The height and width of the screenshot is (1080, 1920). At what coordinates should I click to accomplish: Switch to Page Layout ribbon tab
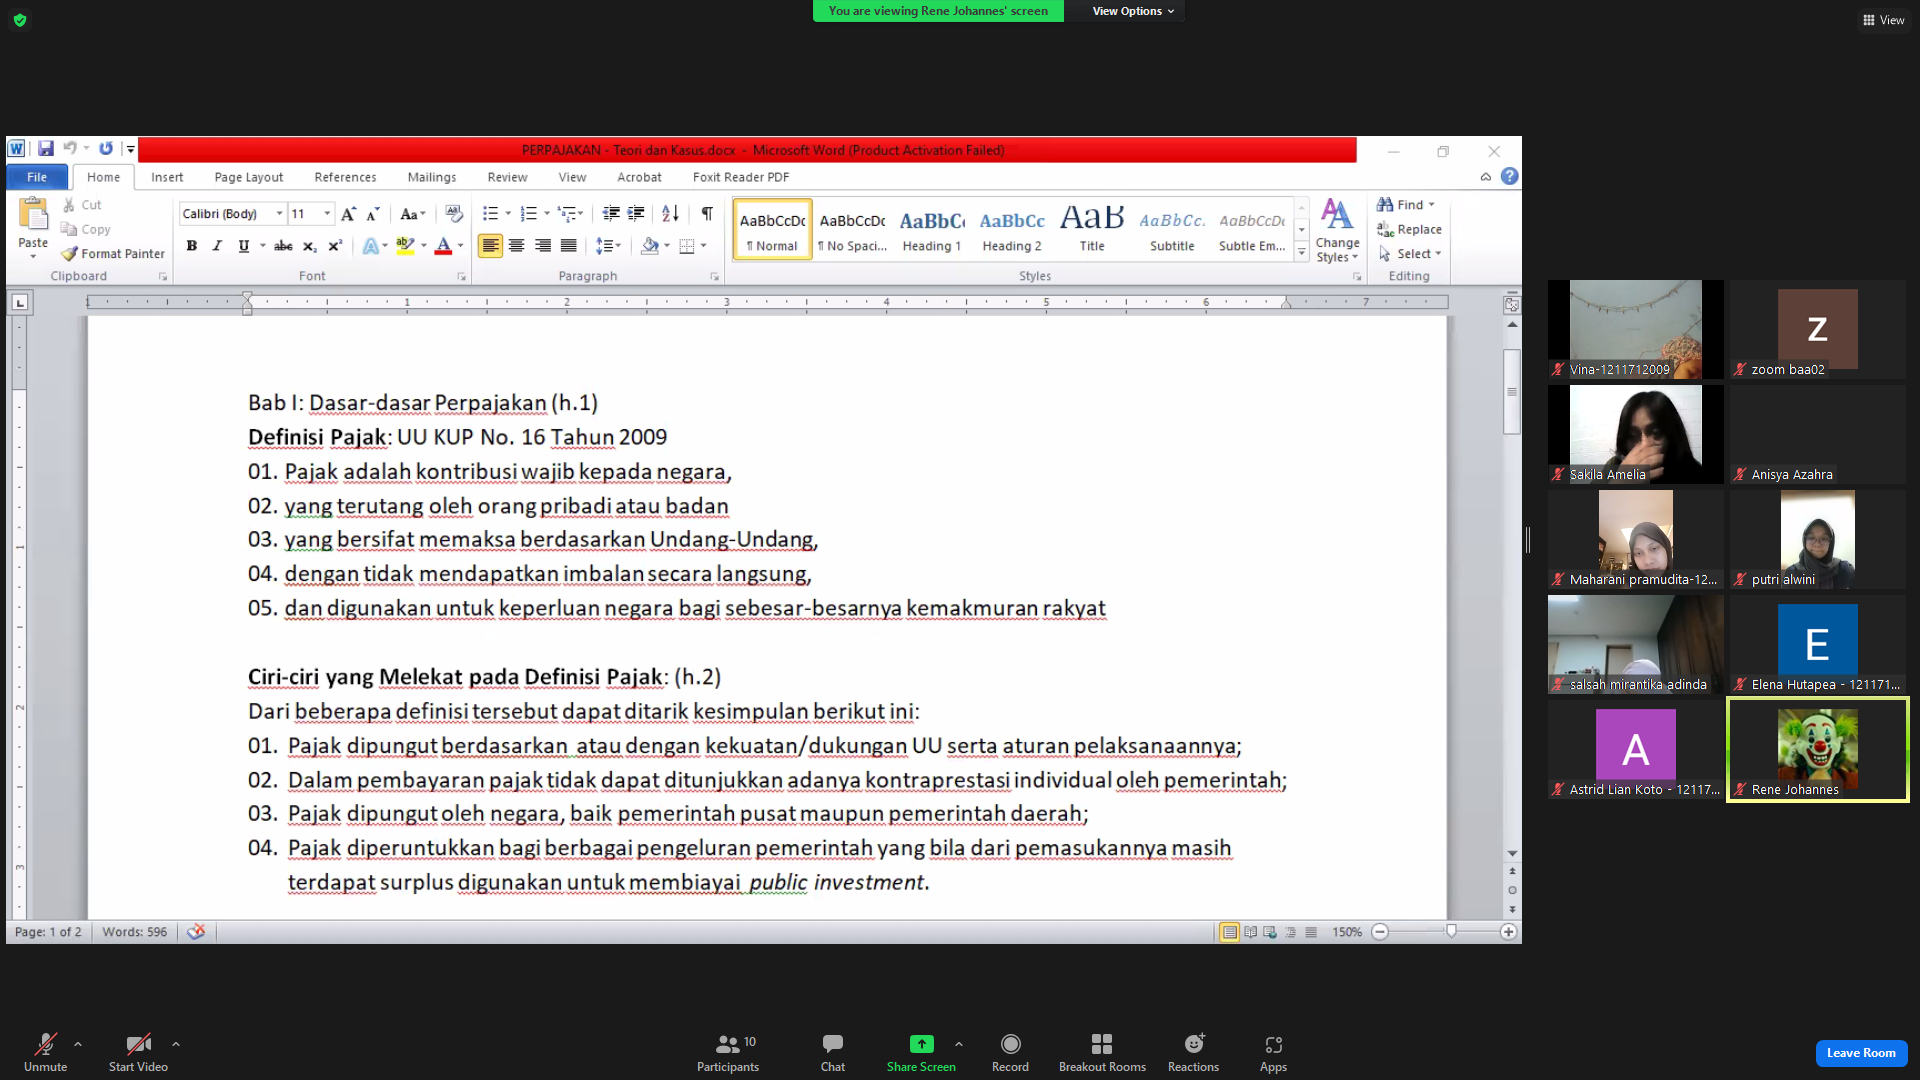pos(248,177)
